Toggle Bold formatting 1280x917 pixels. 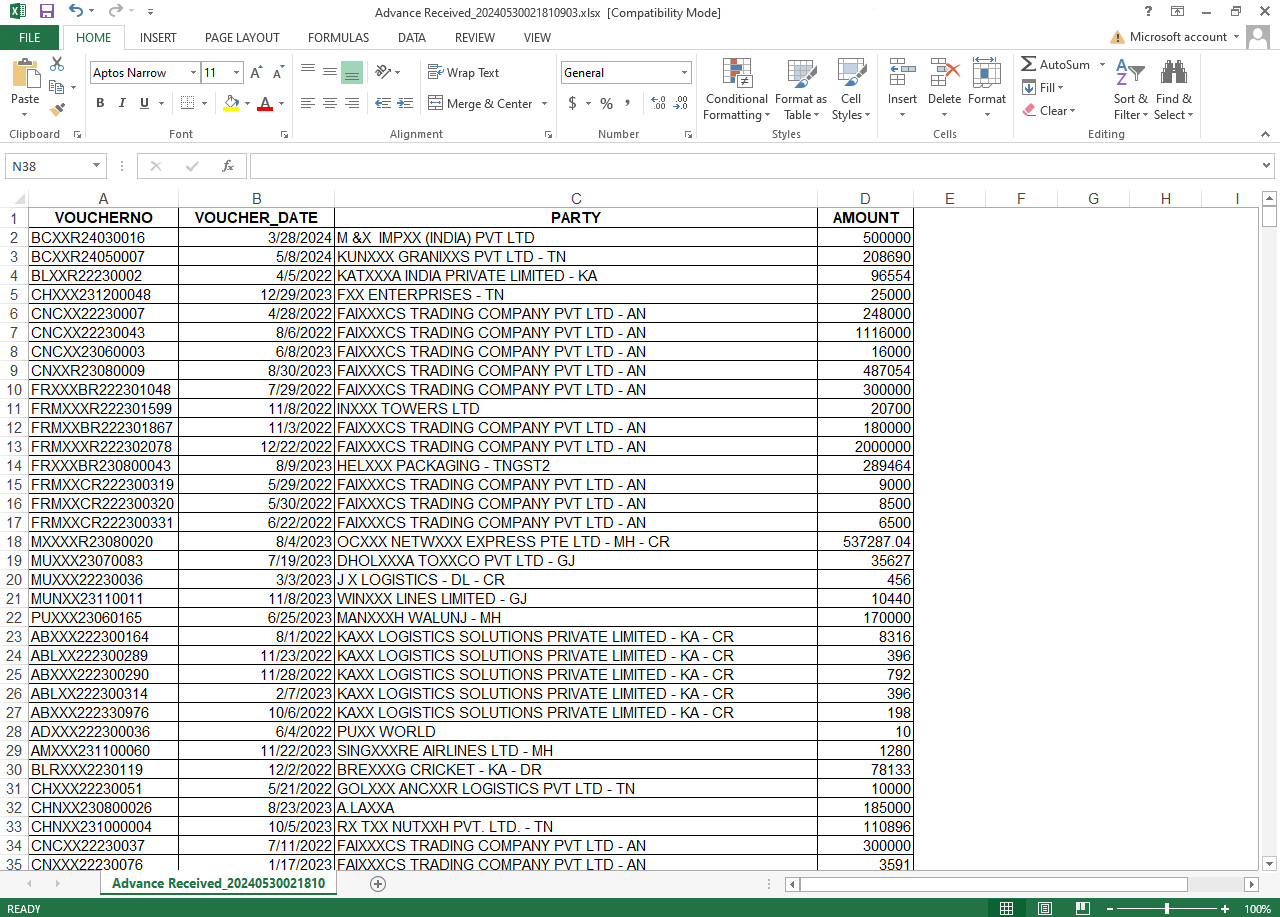[x=100, y=103]
